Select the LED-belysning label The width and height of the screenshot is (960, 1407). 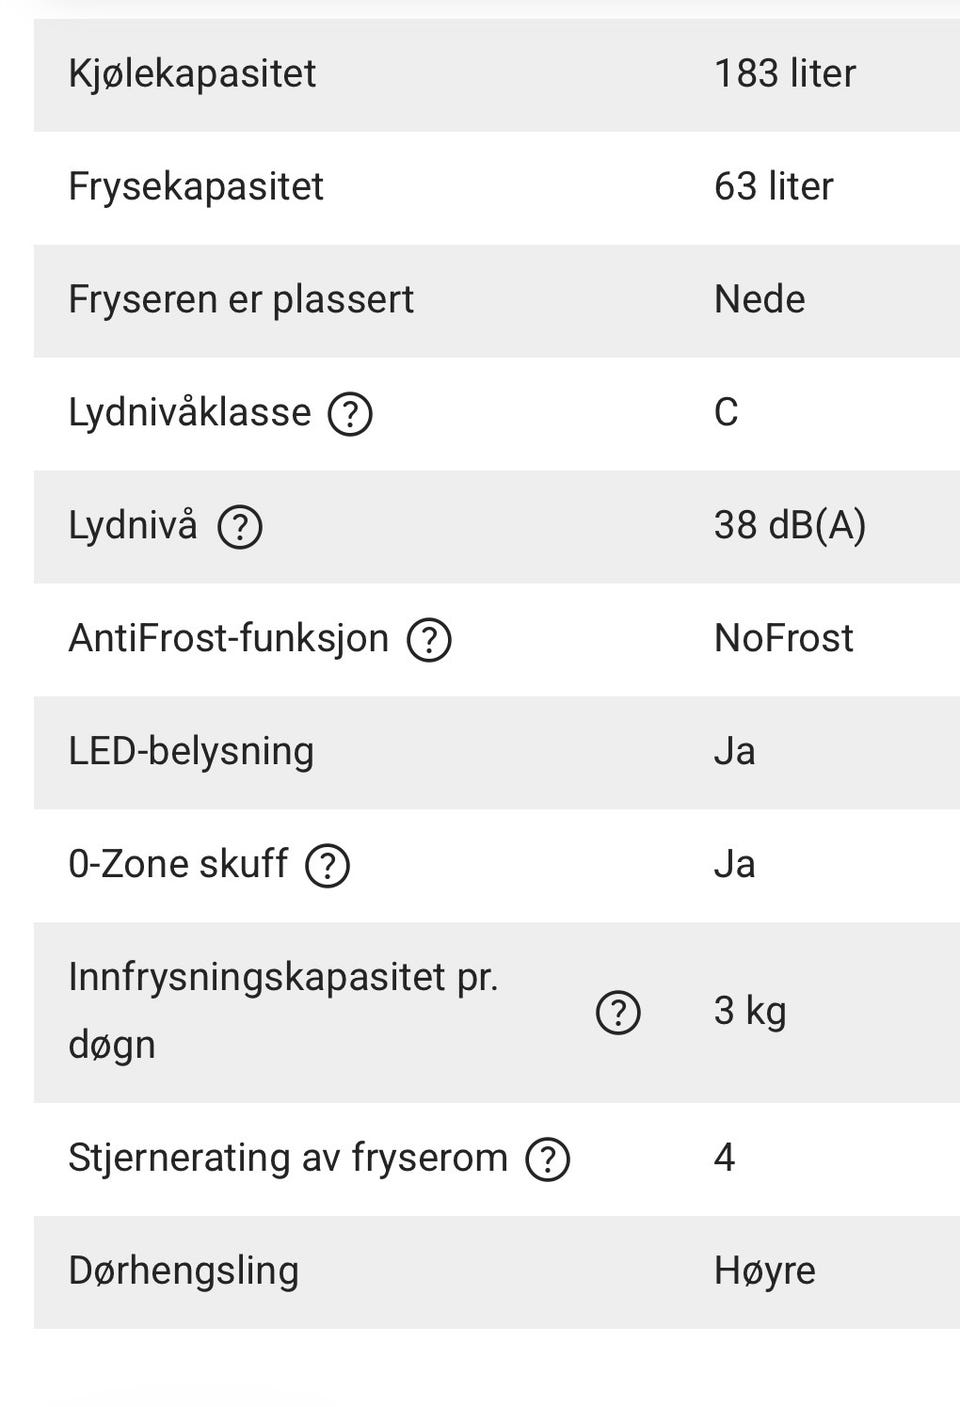(x=191, y=752)
